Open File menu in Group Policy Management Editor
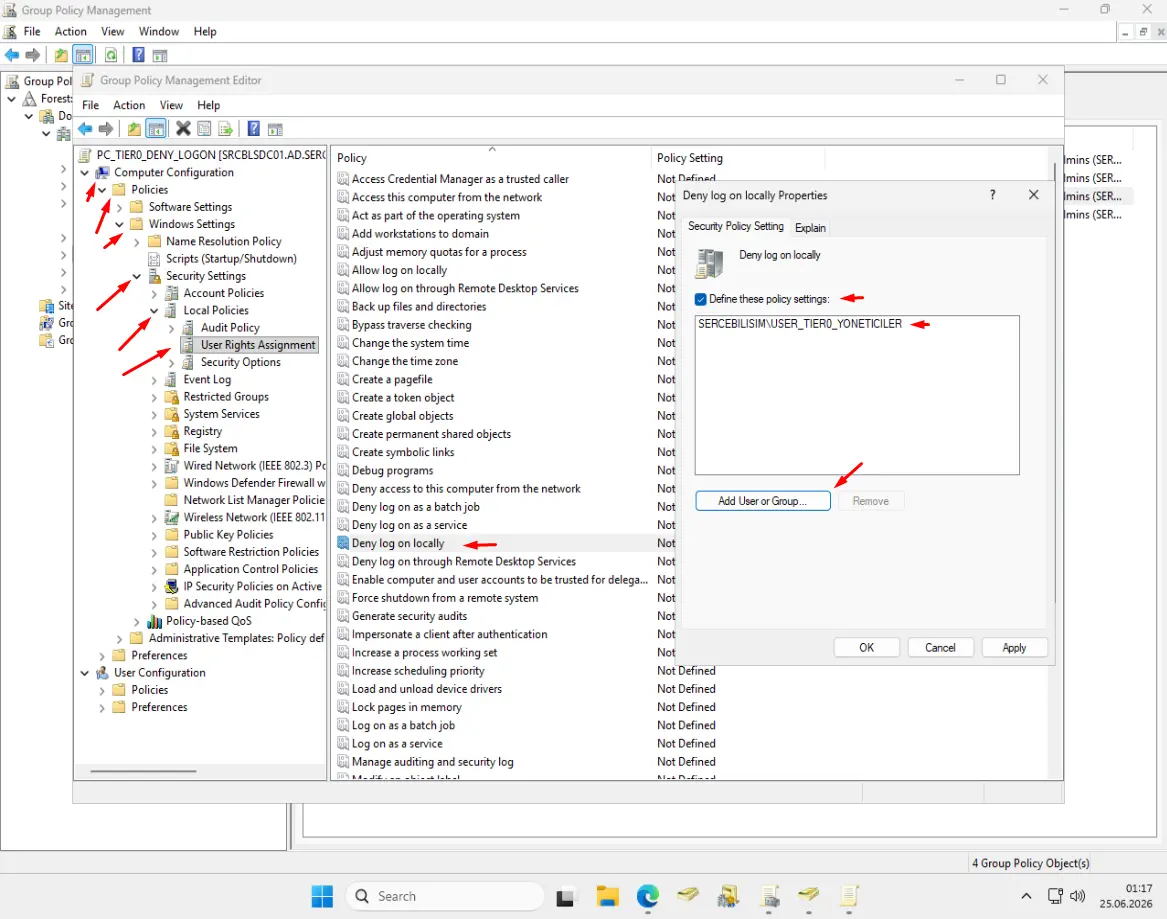The height and width of the screenshot is (919, 1167). coord(90,105)
